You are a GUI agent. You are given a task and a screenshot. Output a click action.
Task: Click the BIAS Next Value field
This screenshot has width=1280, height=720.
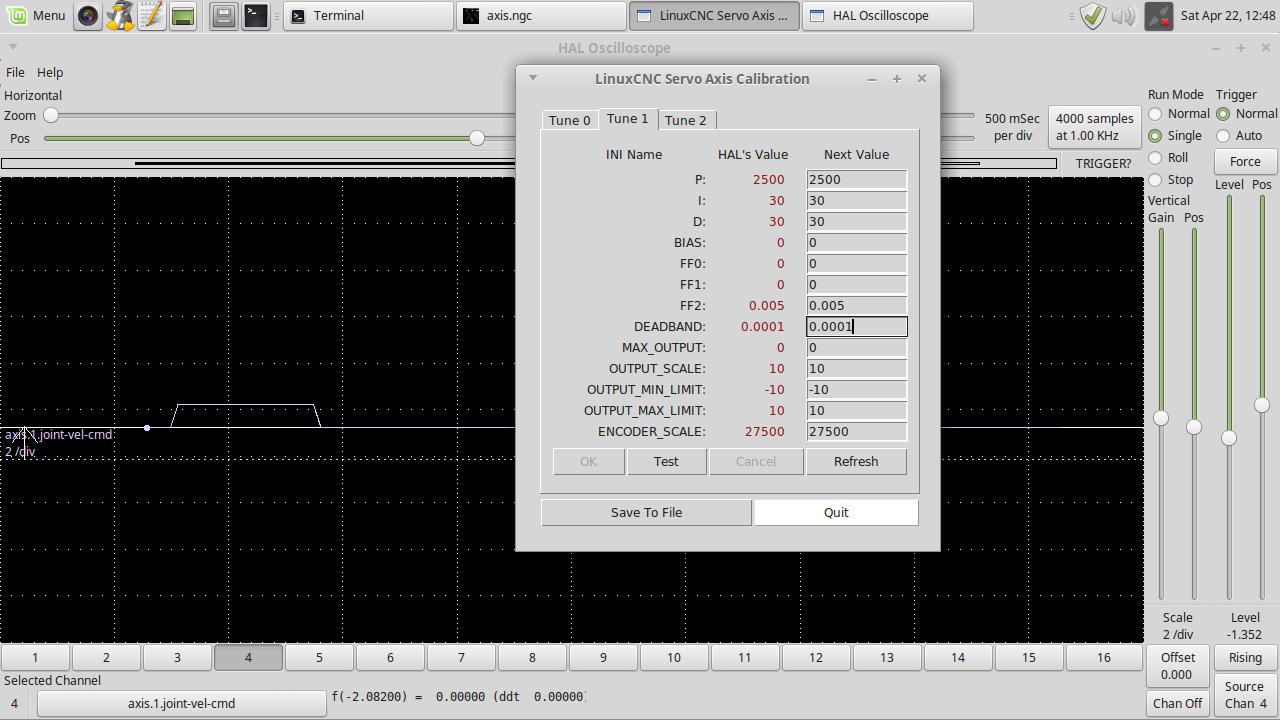[x=857, y=243]
